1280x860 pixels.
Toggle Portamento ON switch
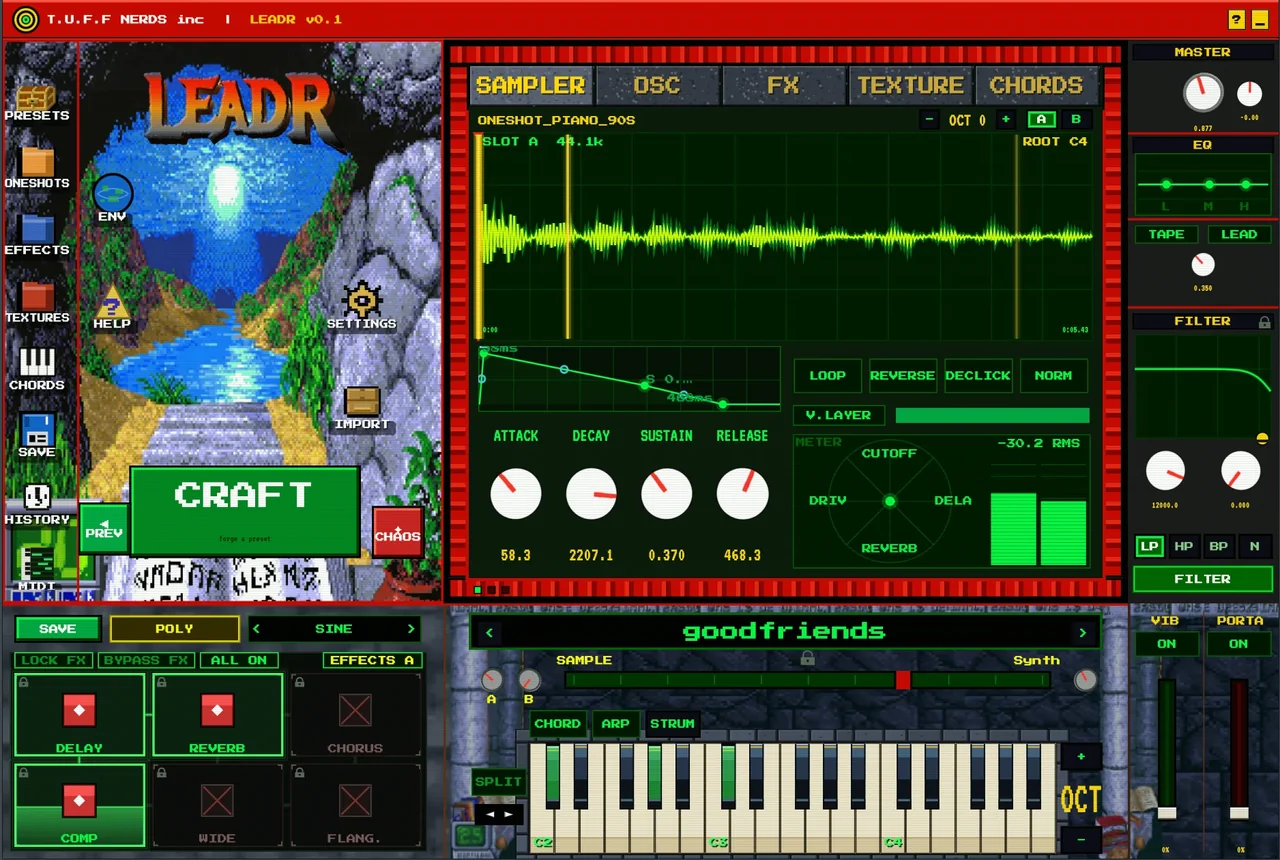pos(1238,644)
